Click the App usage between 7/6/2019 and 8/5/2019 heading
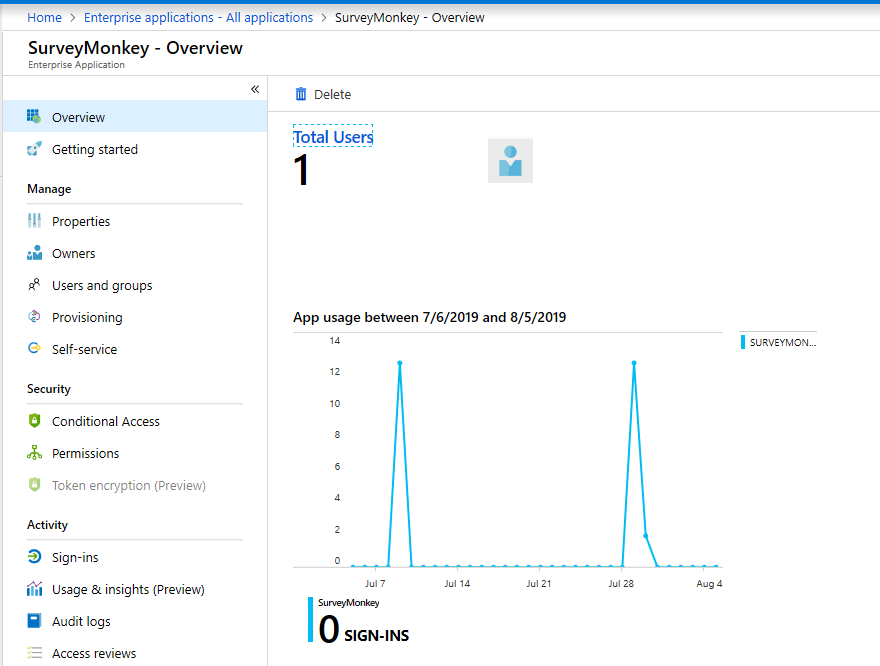Screen dimensions: 880x666 429,317
